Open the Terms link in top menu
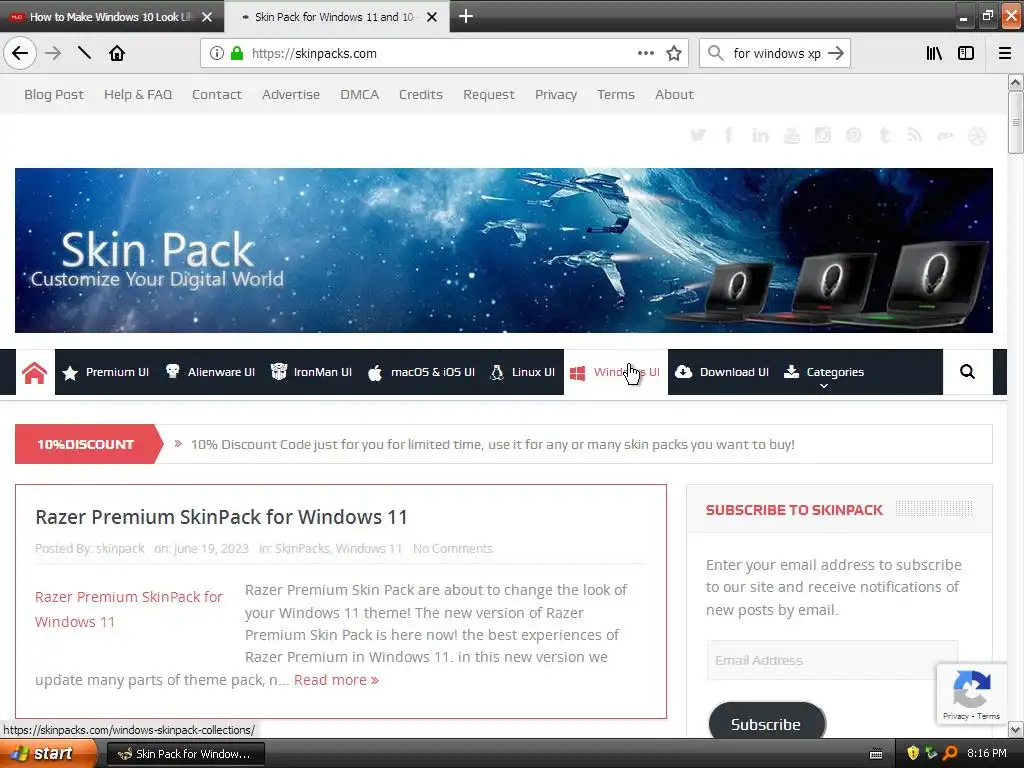The image size is (1024, 768). pos(616,95)
